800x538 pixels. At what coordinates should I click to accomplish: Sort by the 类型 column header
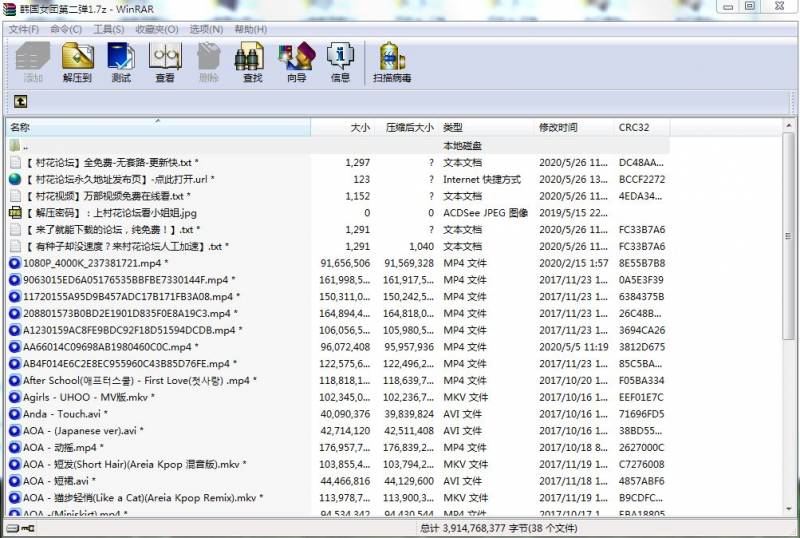(486, 127)
